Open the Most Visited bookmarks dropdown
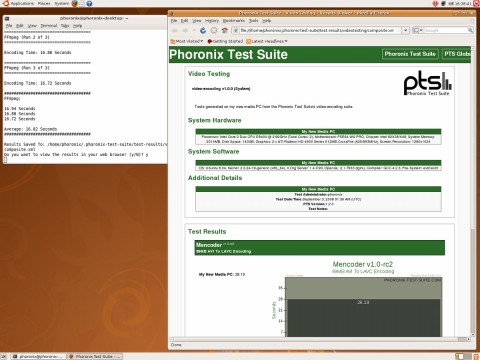This screenshot has width=480, height=360. click(187, 41)
